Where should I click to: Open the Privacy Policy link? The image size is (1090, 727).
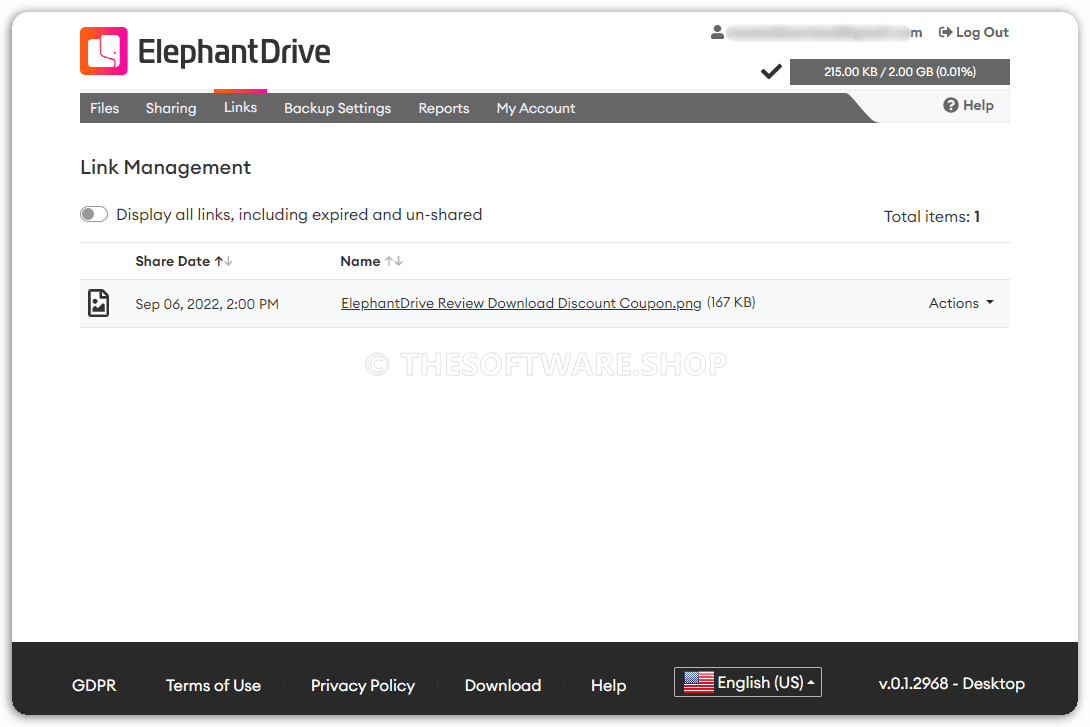point(363,685)
